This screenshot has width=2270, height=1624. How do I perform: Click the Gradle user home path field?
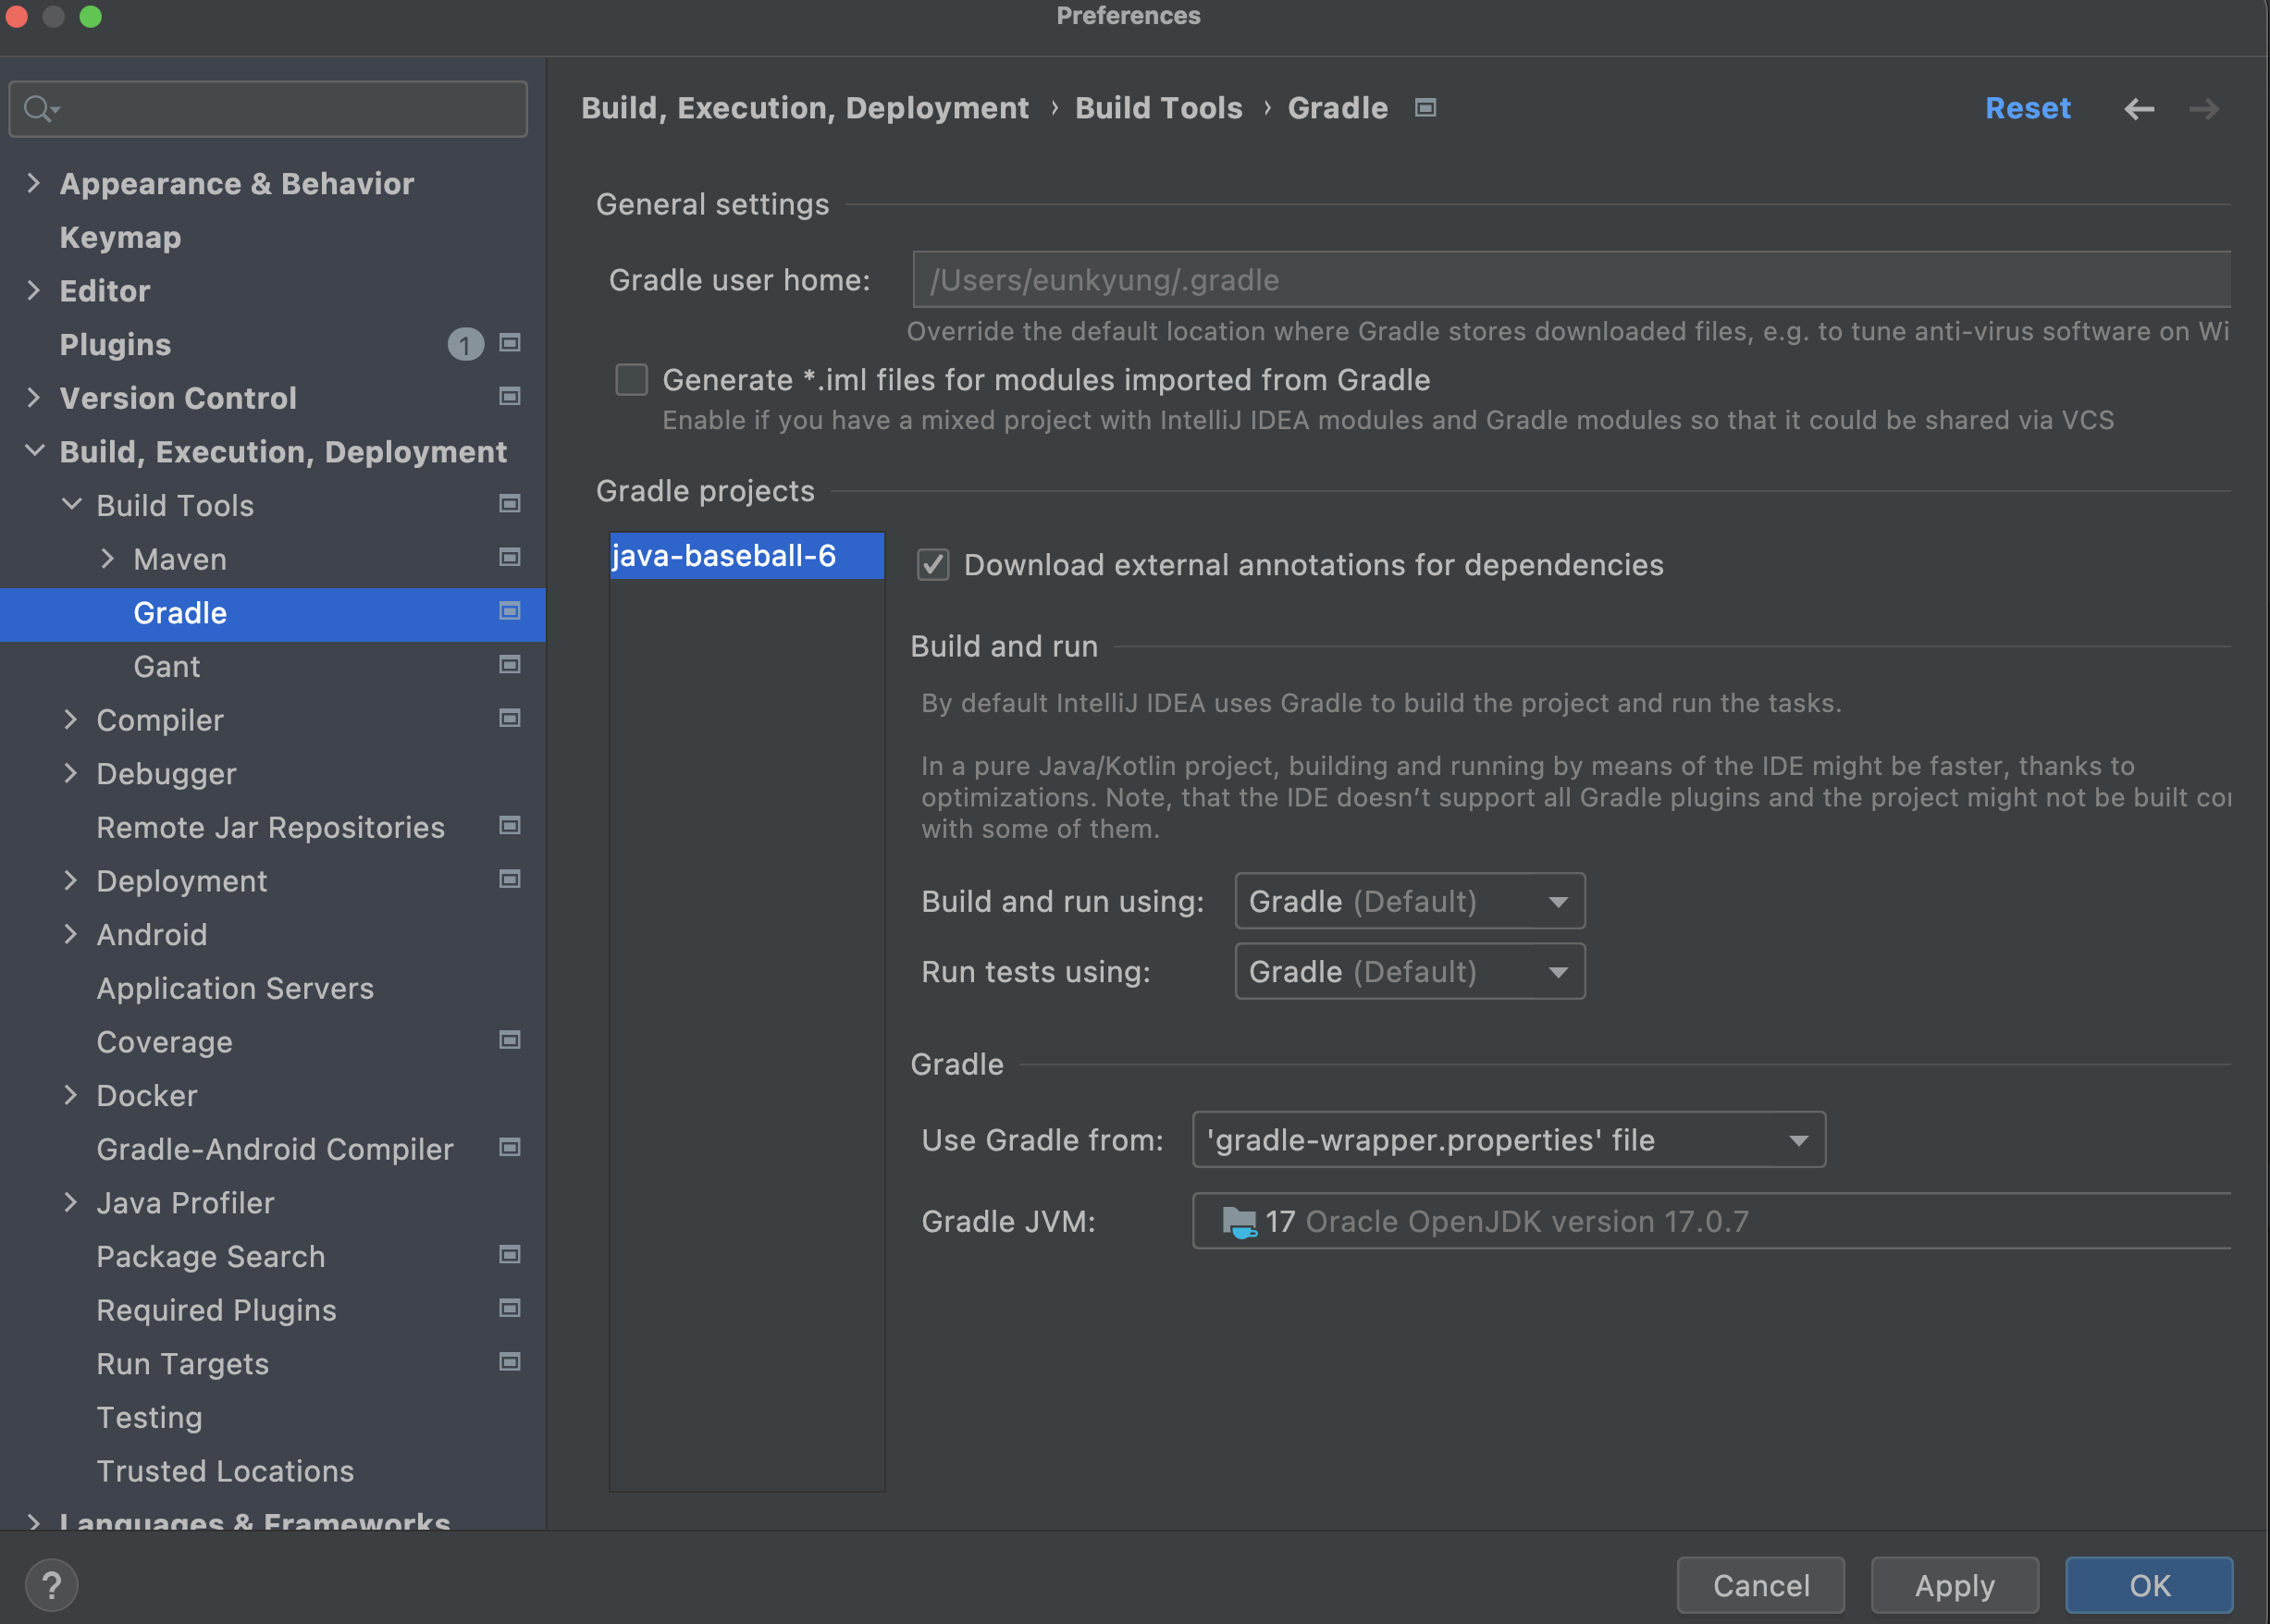(x=1570, y=280)
